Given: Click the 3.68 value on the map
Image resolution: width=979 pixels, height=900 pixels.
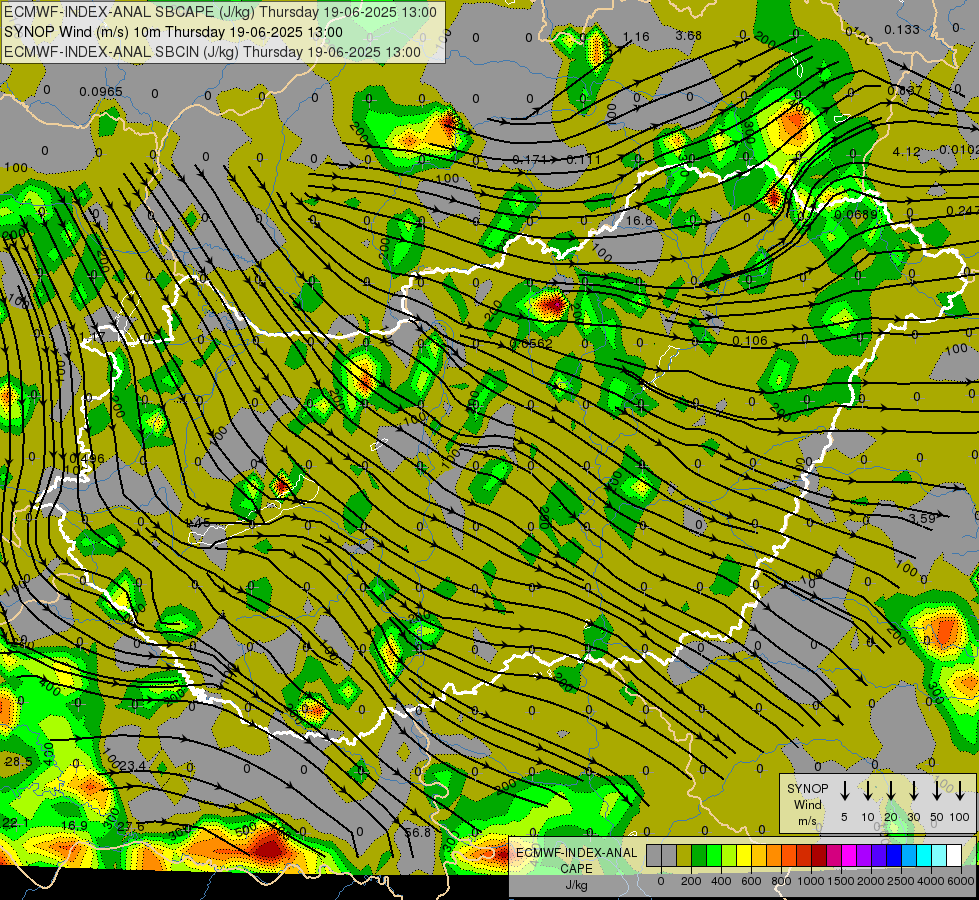Looking at the screenshot, I should coord(689,36).
